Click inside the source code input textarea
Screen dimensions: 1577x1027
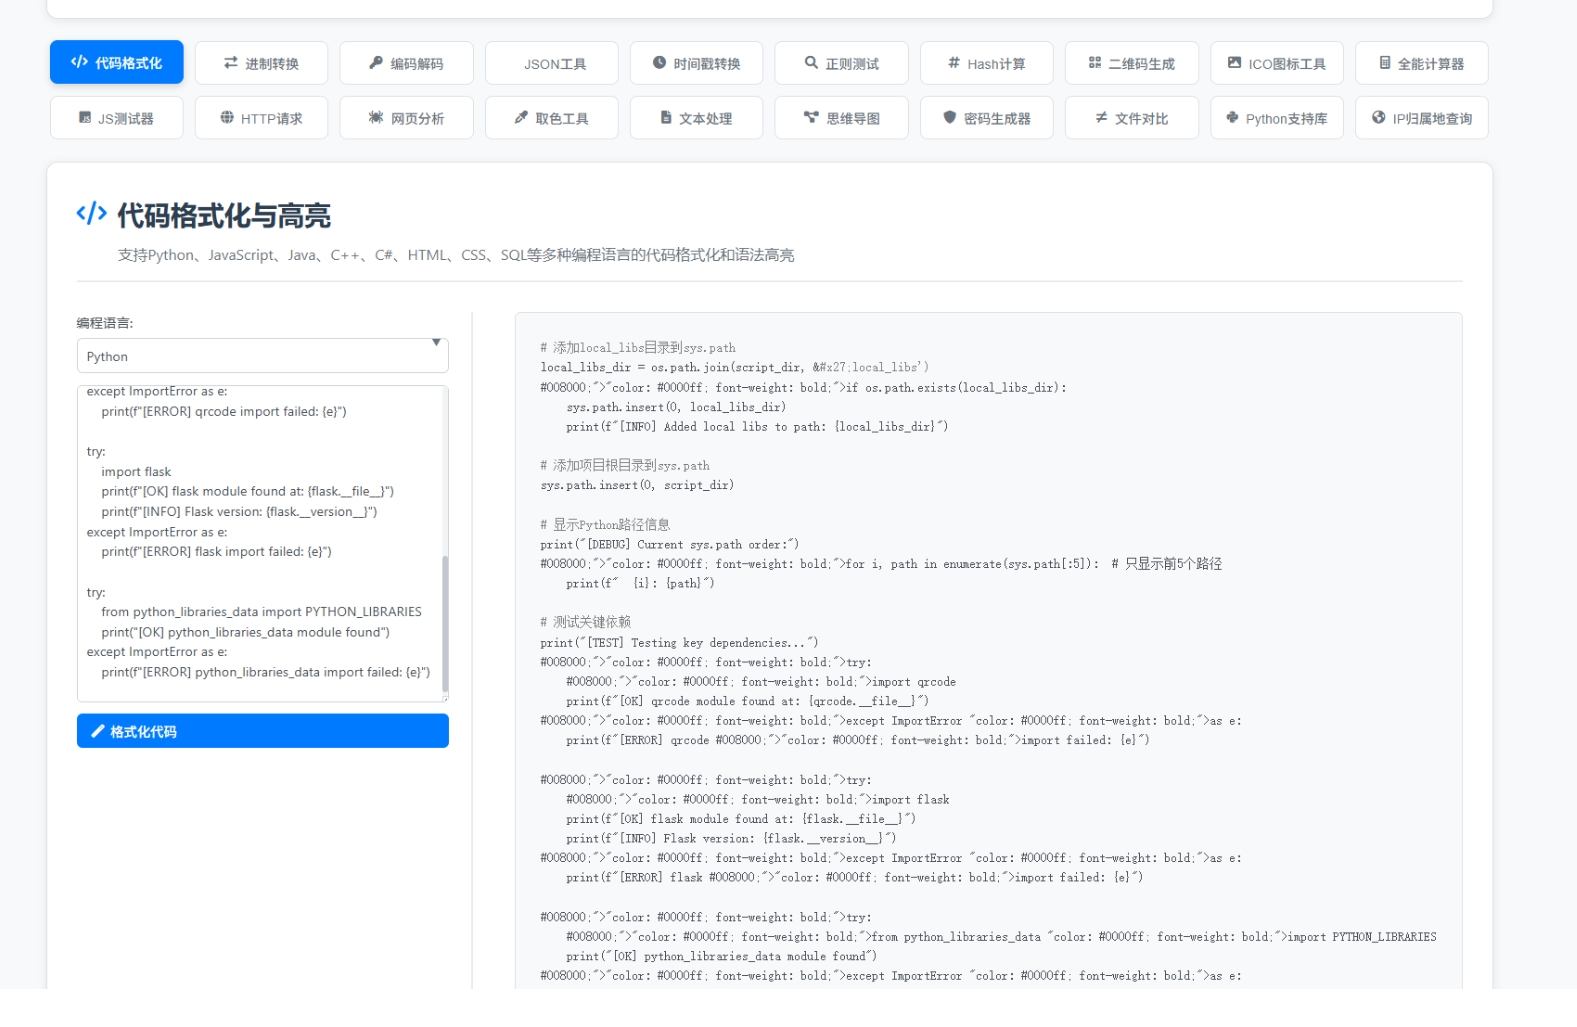[x=260, y=543]
